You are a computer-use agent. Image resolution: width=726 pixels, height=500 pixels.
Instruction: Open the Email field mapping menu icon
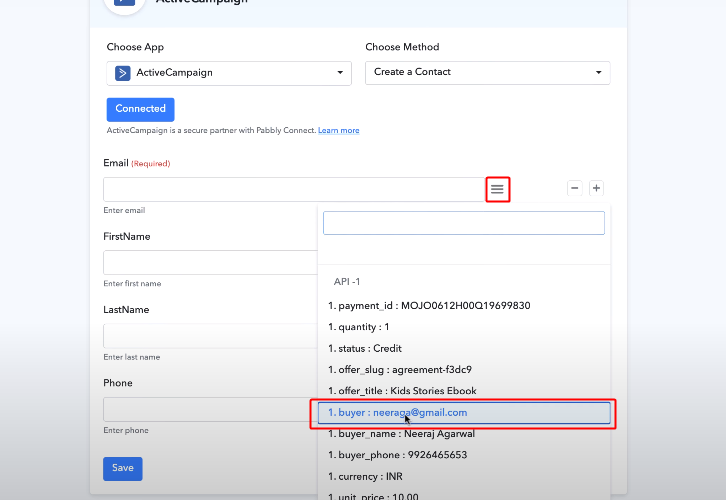pyautogui.click(x=497, y=189)
